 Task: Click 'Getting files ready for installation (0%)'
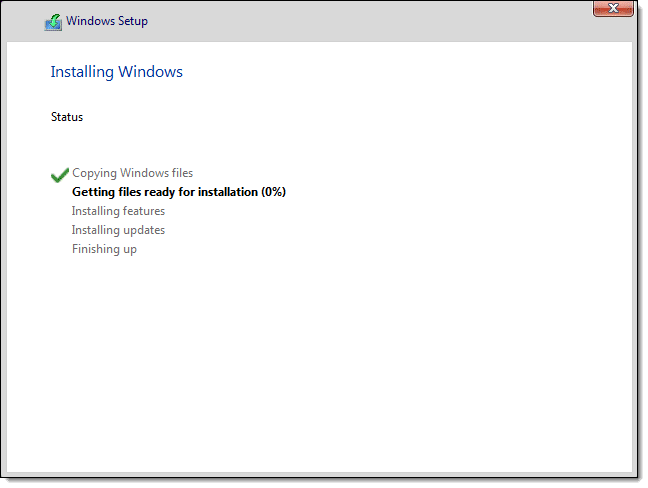179,192
